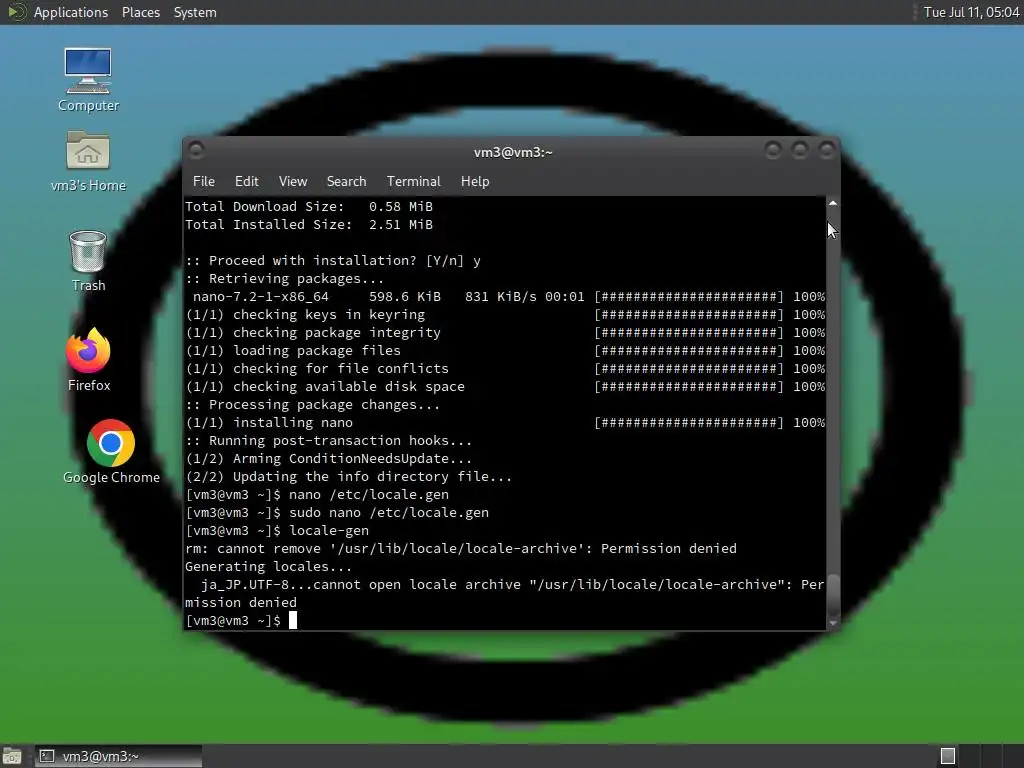Viewport: 1024px width, 768px height.
Task: Select the vm3@vm3:~ taskbar button
Action: click(118, 756)
